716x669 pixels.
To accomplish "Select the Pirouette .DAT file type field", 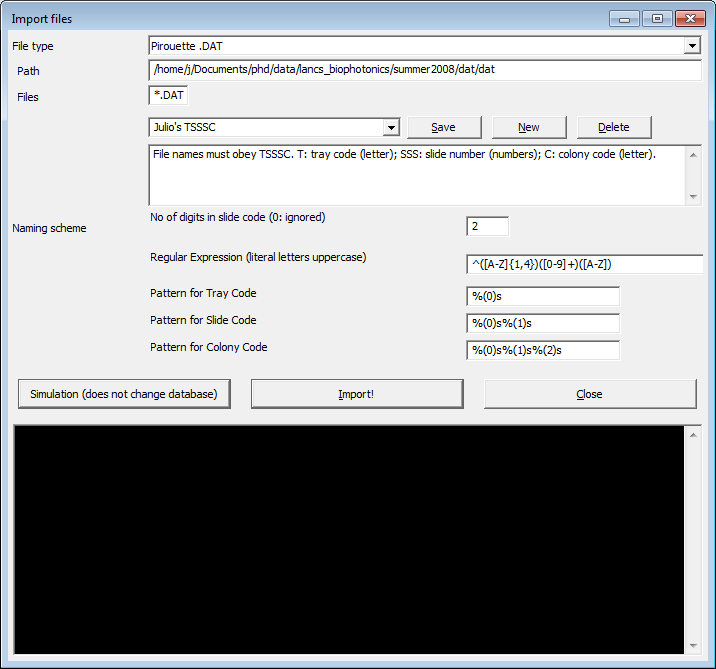I will tap(425, 46).
